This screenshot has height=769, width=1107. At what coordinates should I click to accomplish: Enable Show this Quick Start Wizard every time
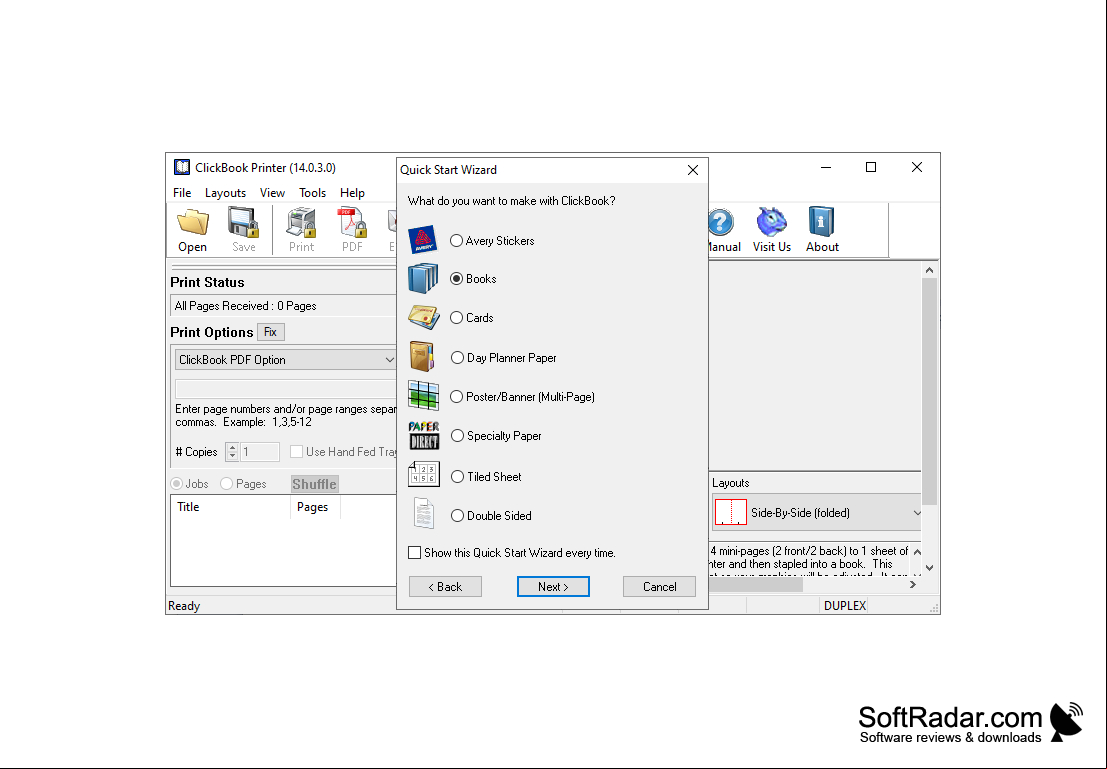point(414,553)
